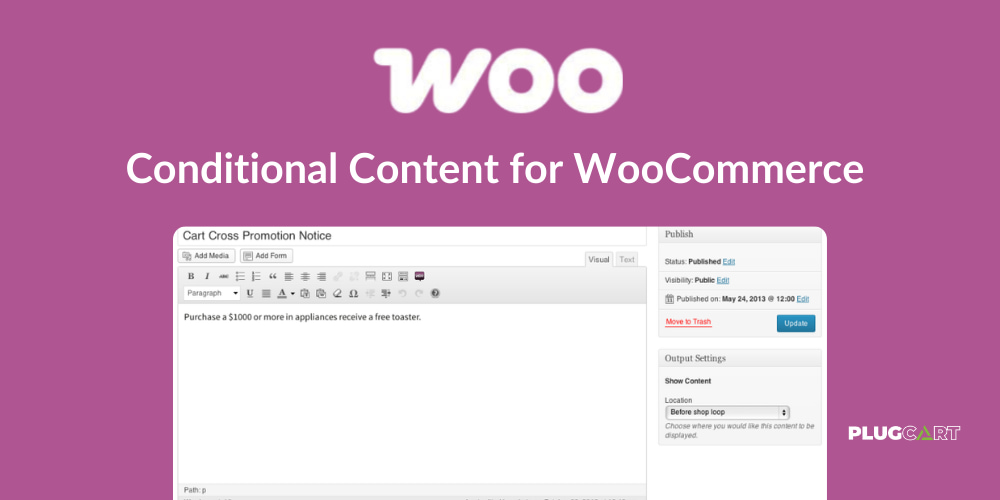Screen dimensions: 1000x500
Task: Click the indent icon
Action: click(x=386, y=293)
